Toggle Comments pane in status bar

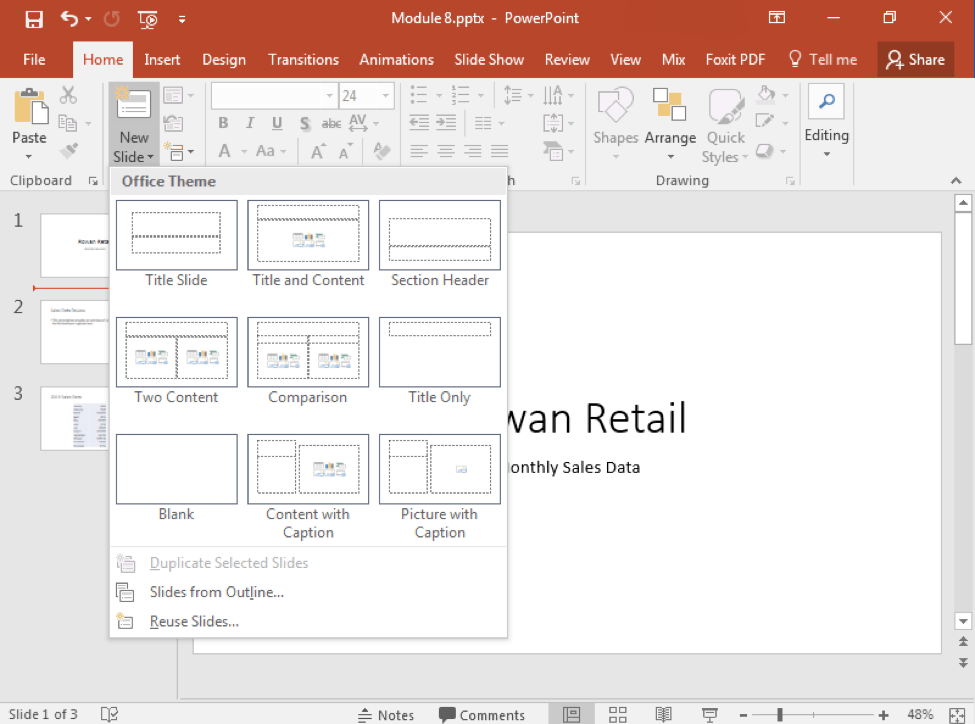pos(482,715)
